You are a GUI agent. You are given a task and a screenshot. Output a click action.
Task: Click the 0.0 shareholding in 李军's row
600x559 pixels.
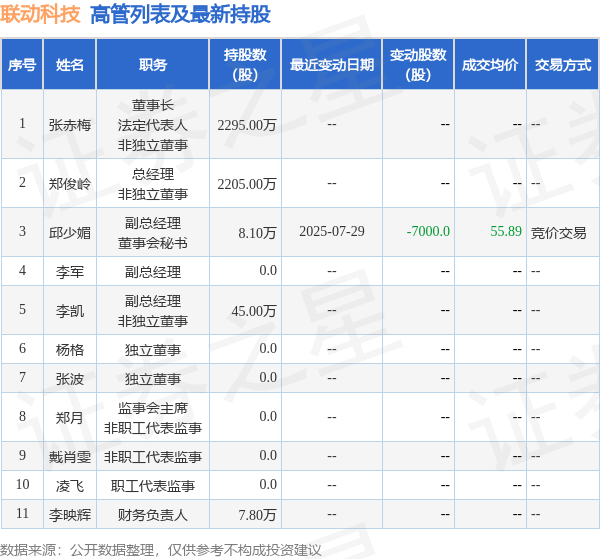click(x=268, y=271)
